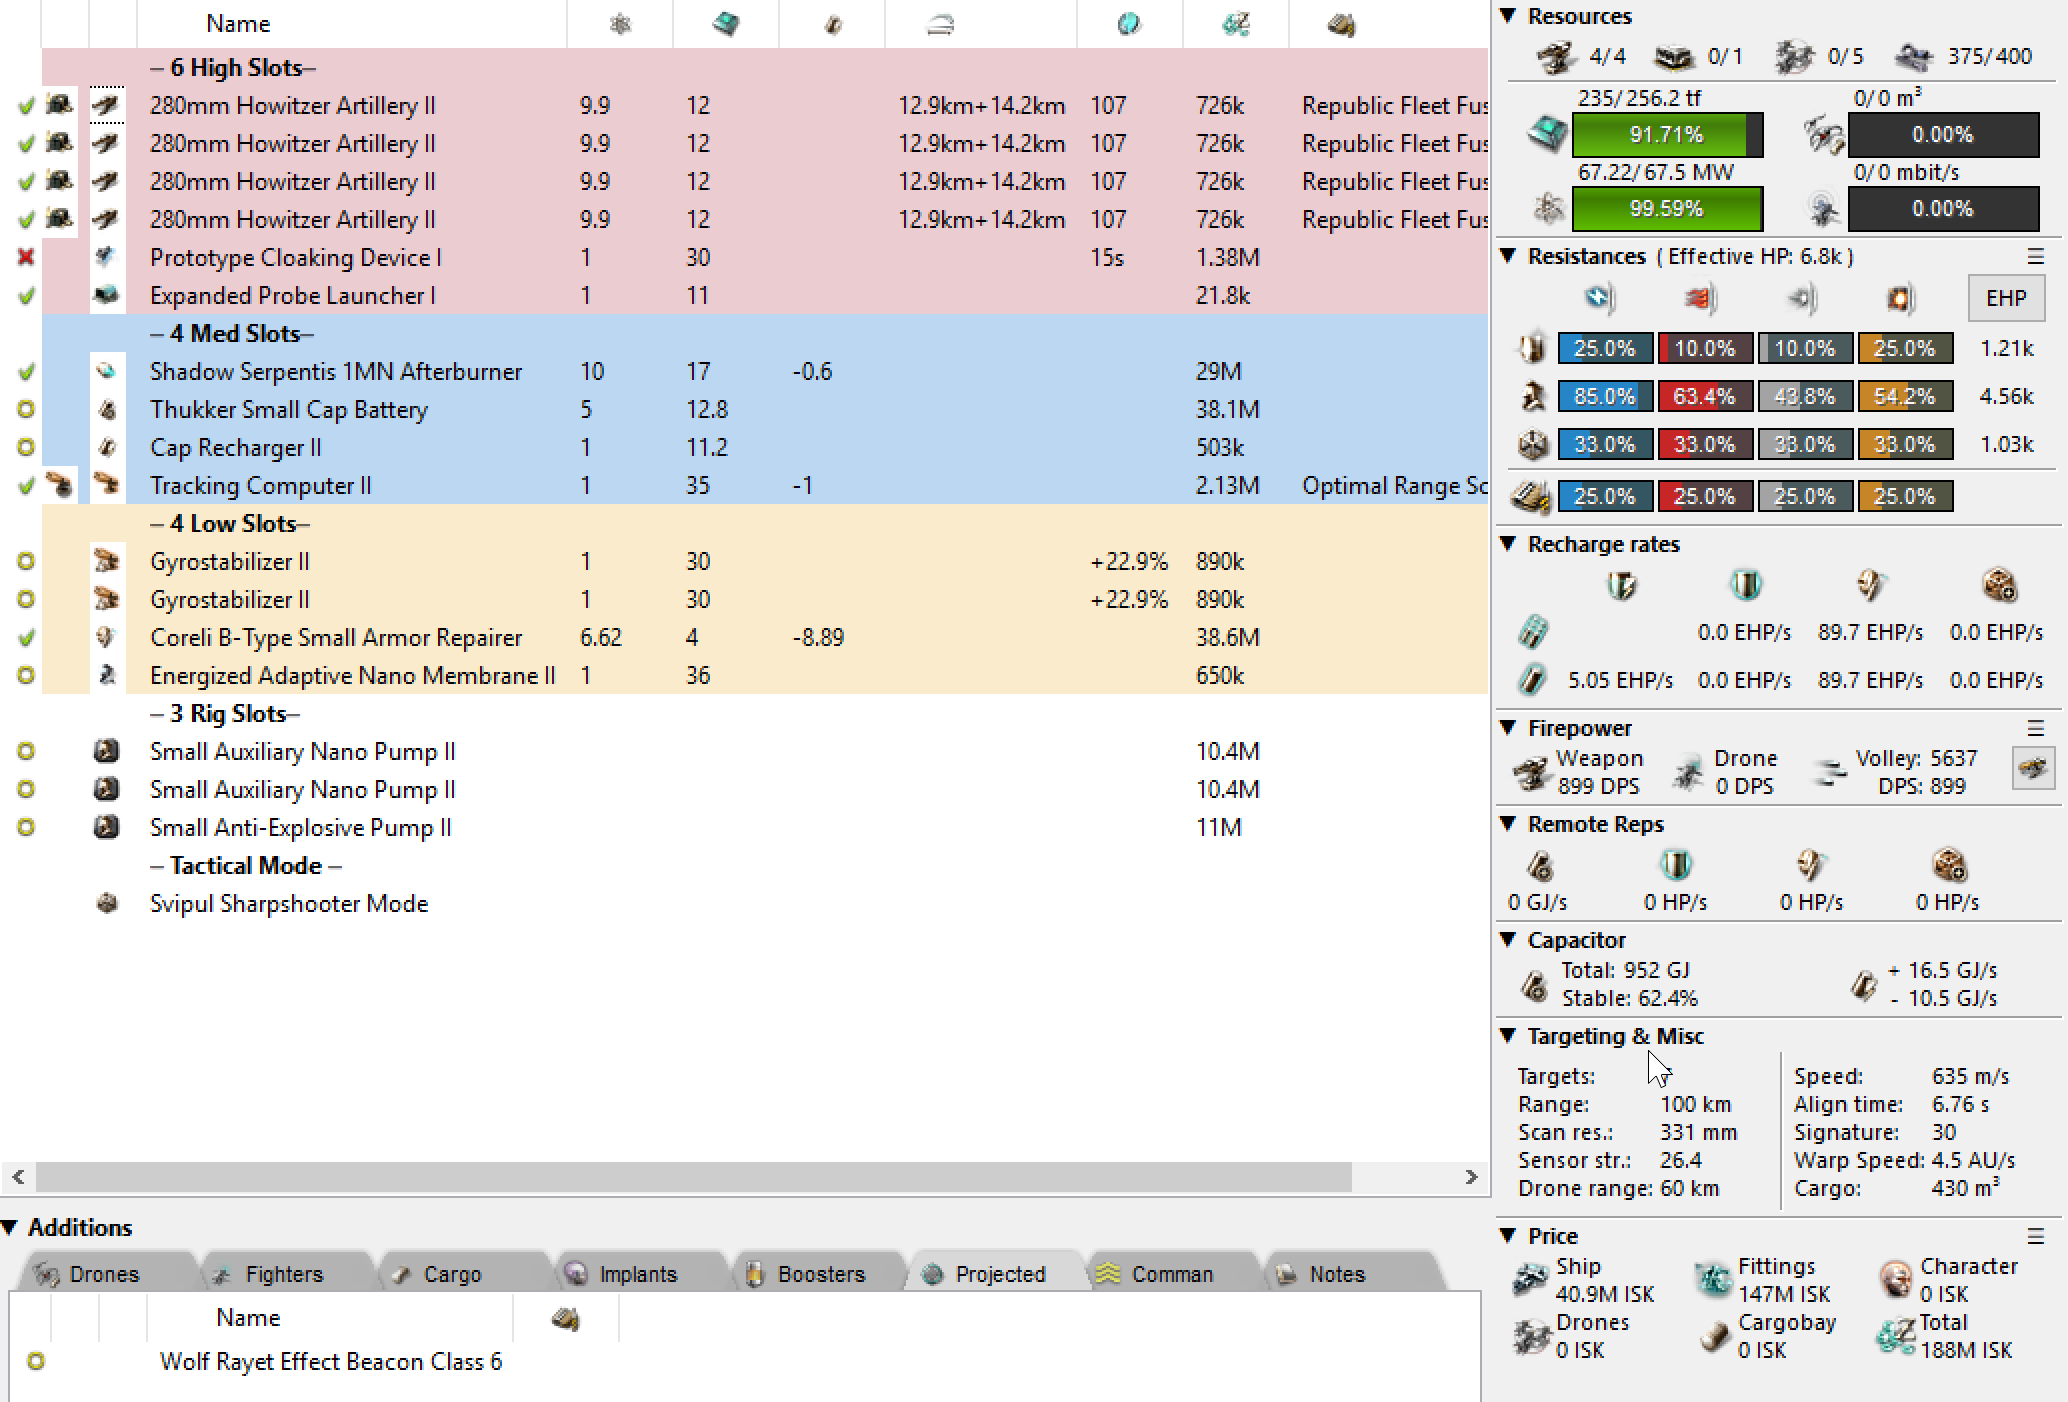
Task: Toggle Prototype Cloaking Device state marker
Action: [x=26, y=257]
